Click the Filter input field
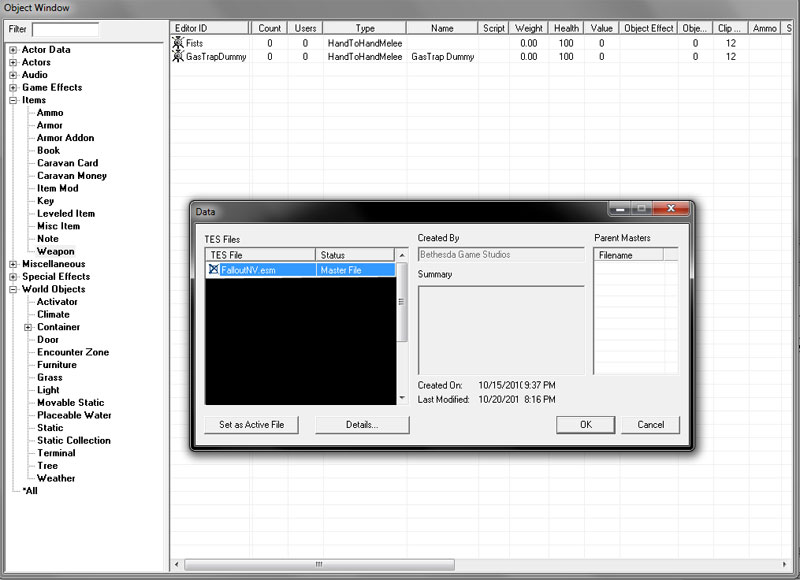This screenshot has width=800, height=580. click(65, 30)
